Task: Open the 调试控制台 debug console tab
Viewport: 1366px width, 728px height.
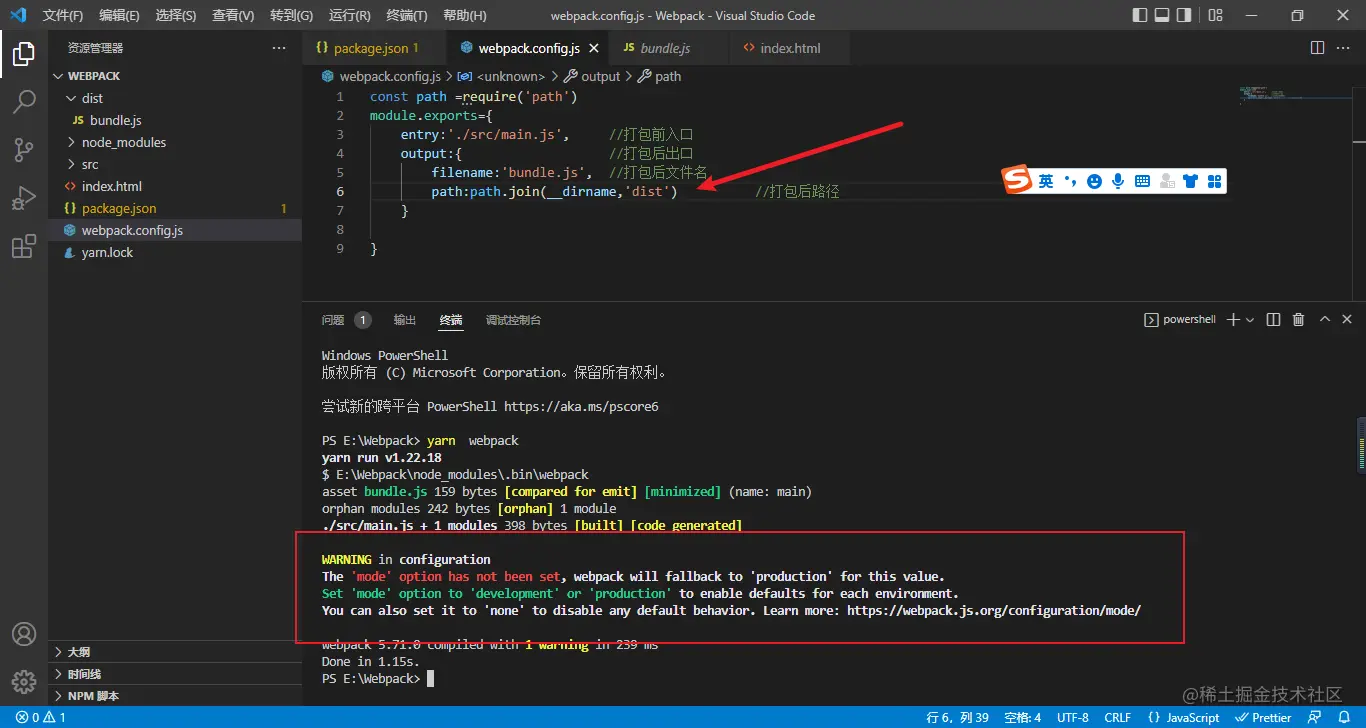Action: [514, 320]
